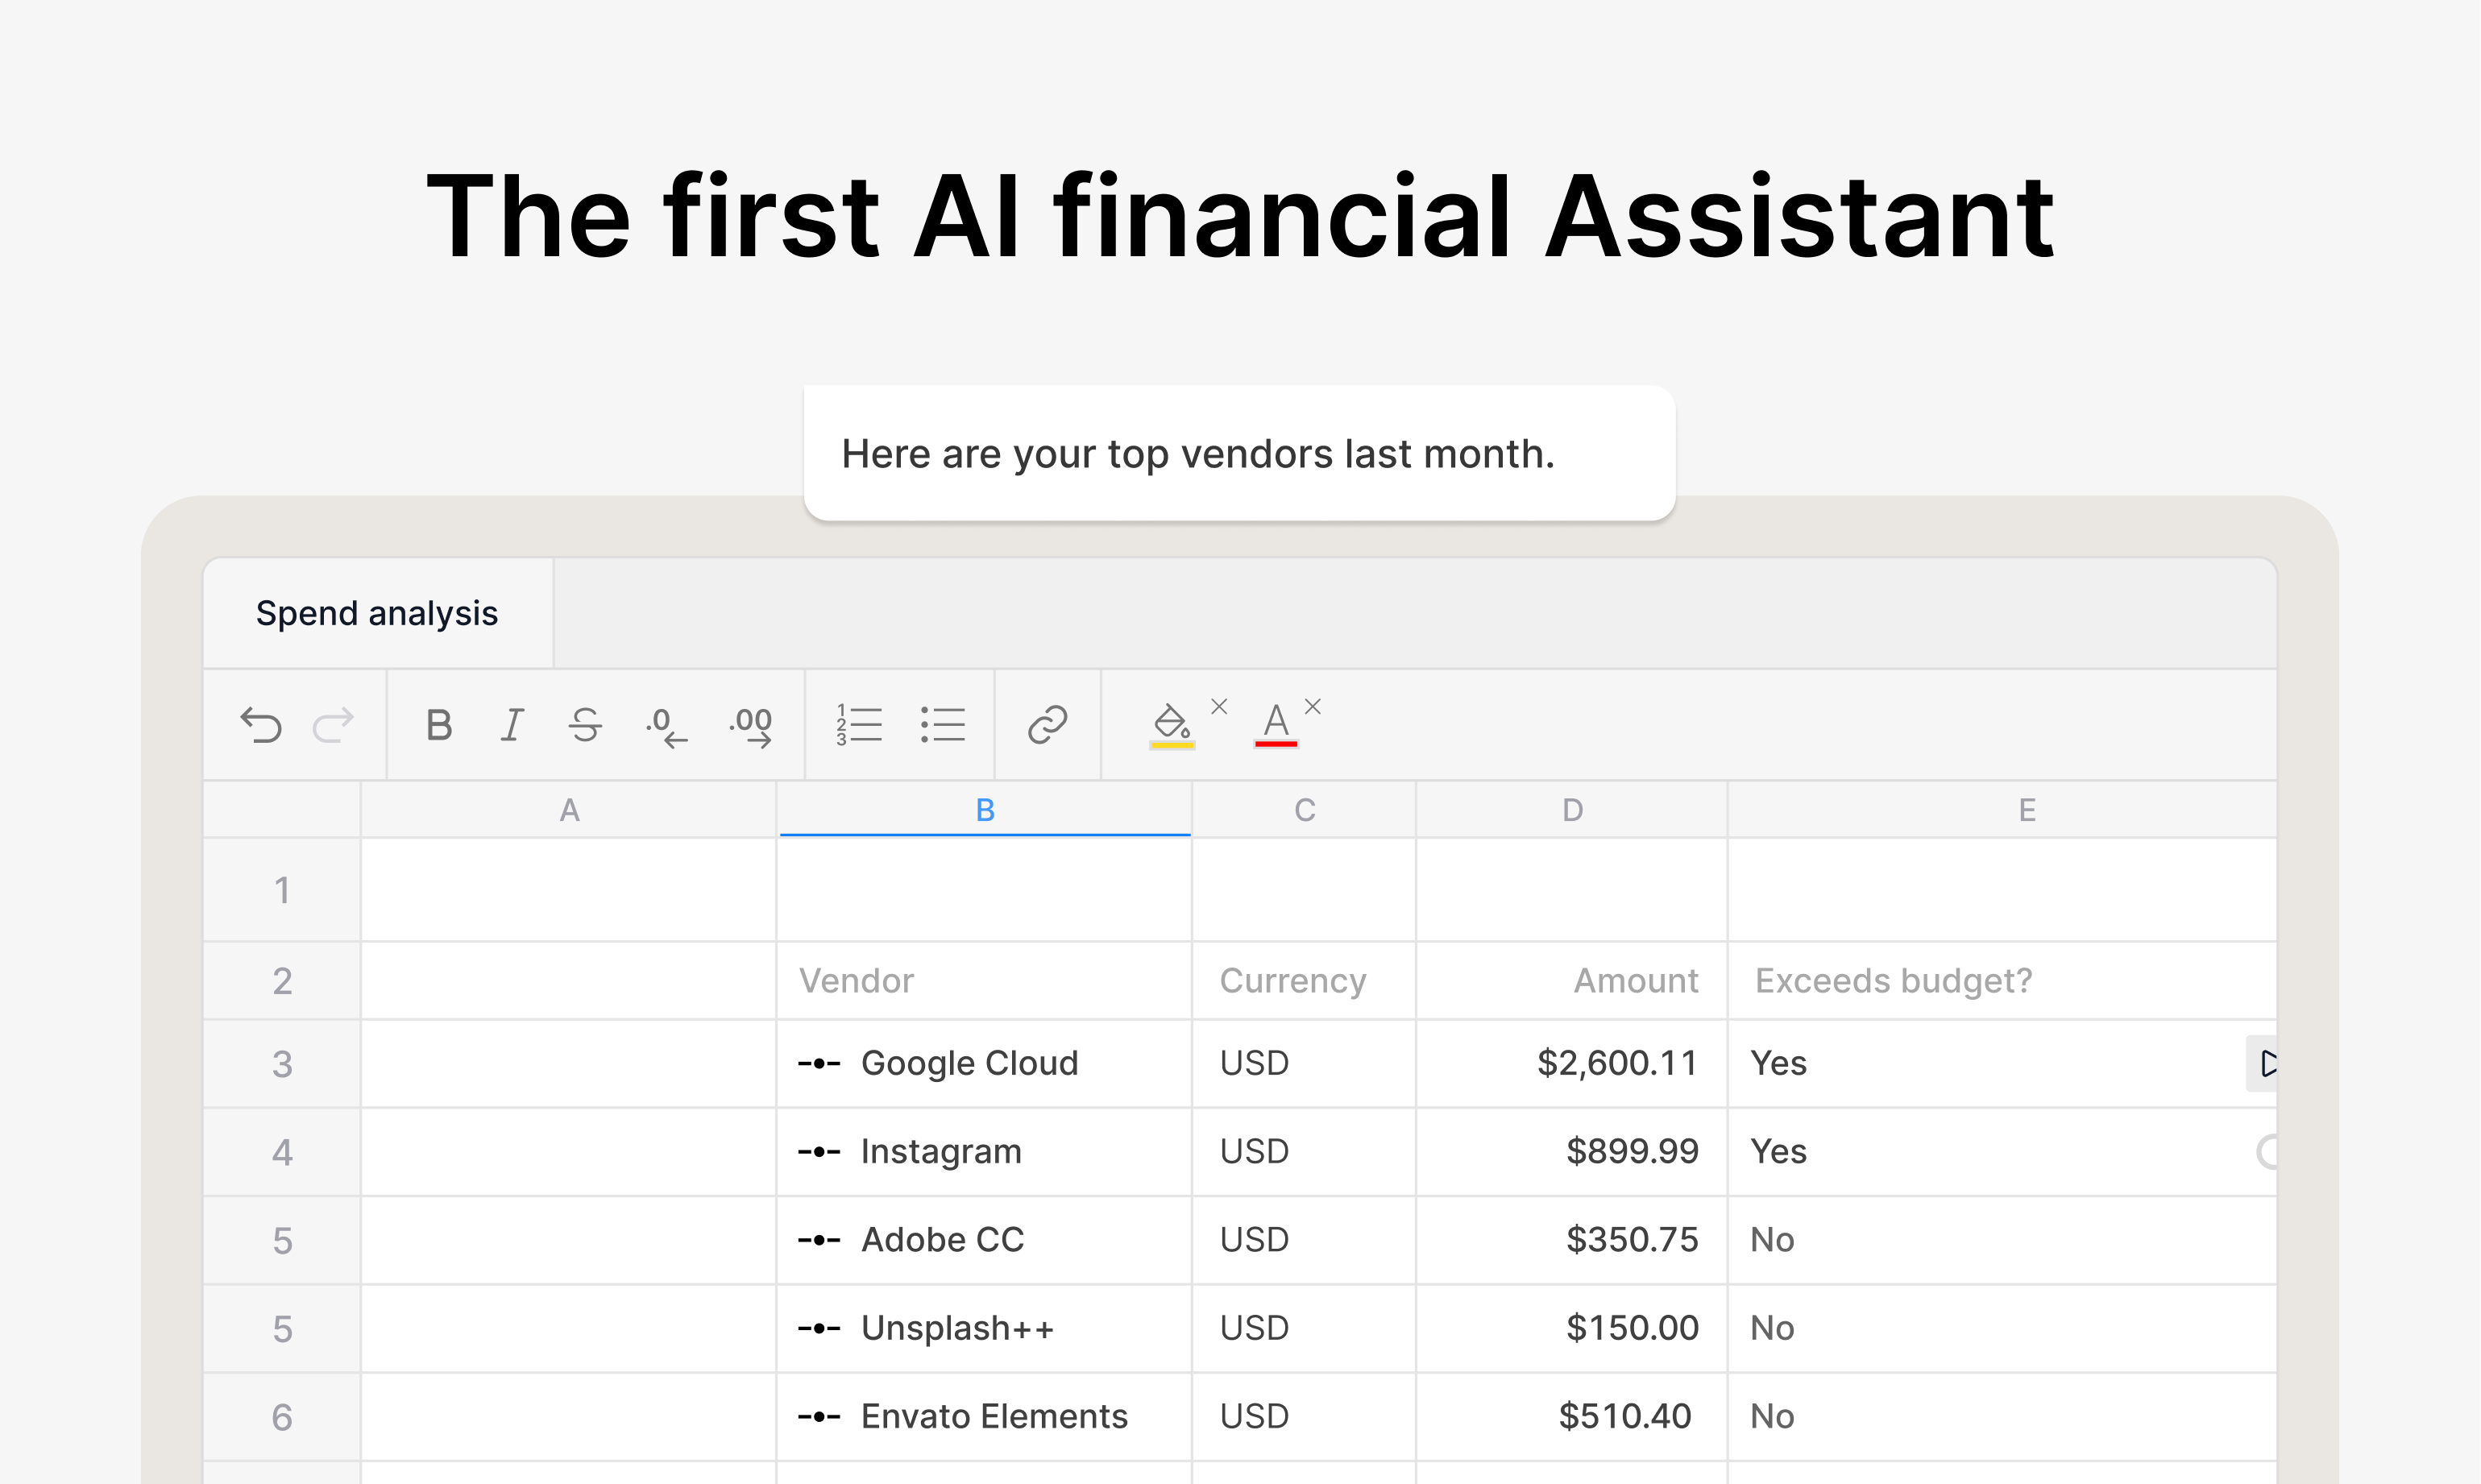Image resolution: width=2481 pixels, height=1484 pixels.
Task: Toggle Italic formatting
Action: [512, 725]
